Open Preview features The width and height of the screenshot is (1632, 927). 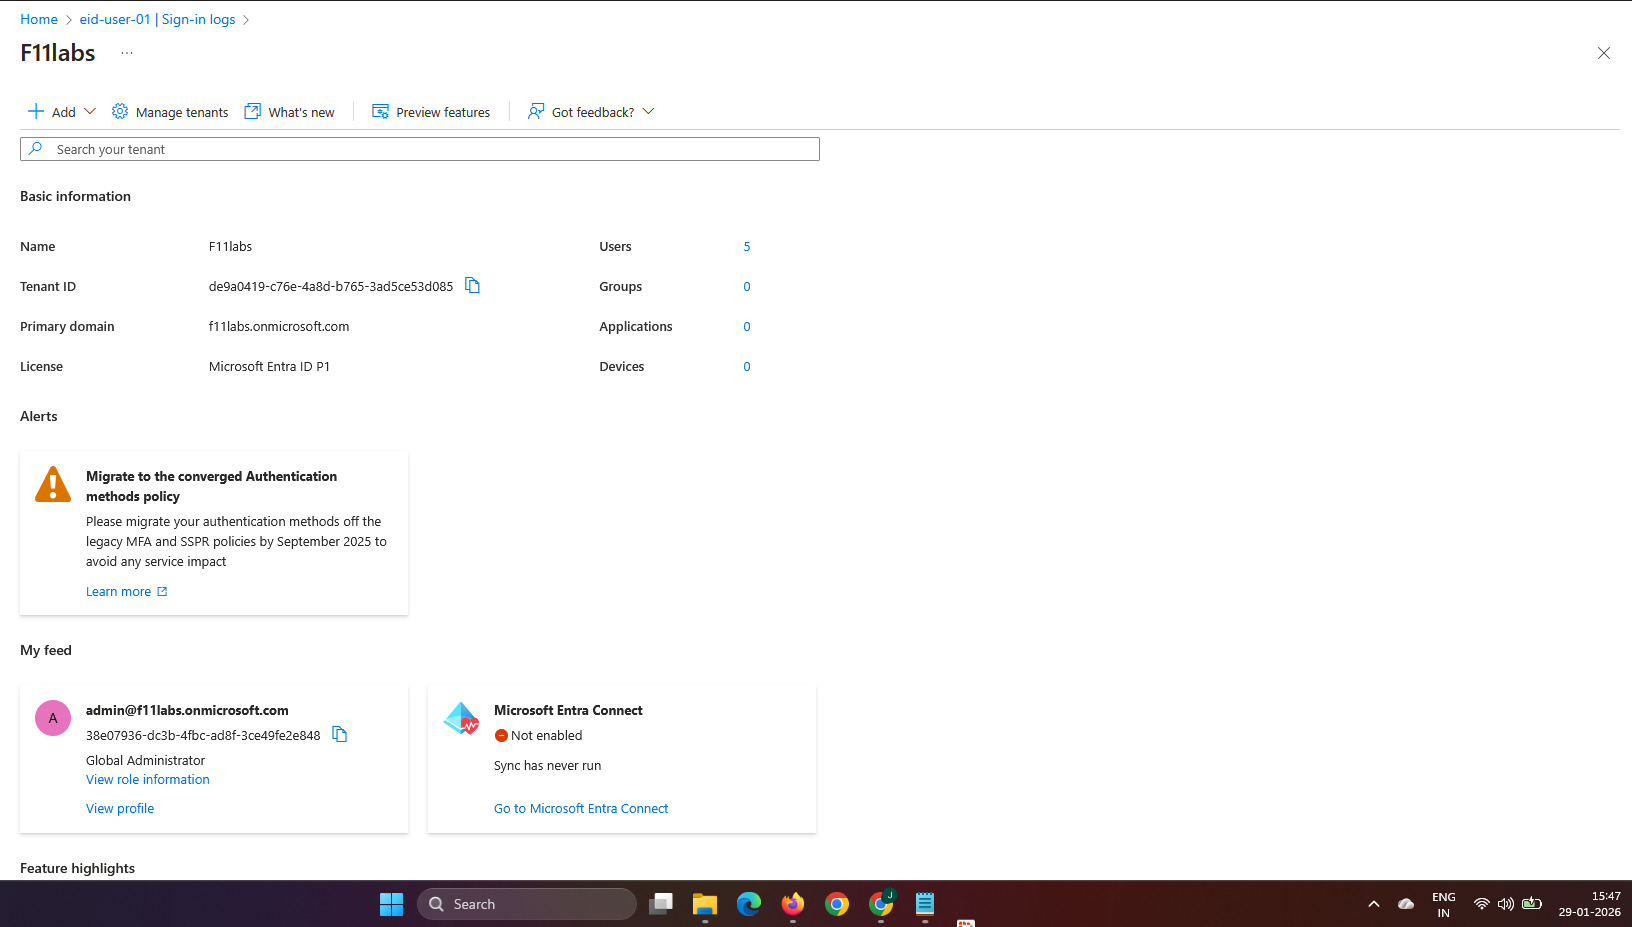[x=431, y=112]
